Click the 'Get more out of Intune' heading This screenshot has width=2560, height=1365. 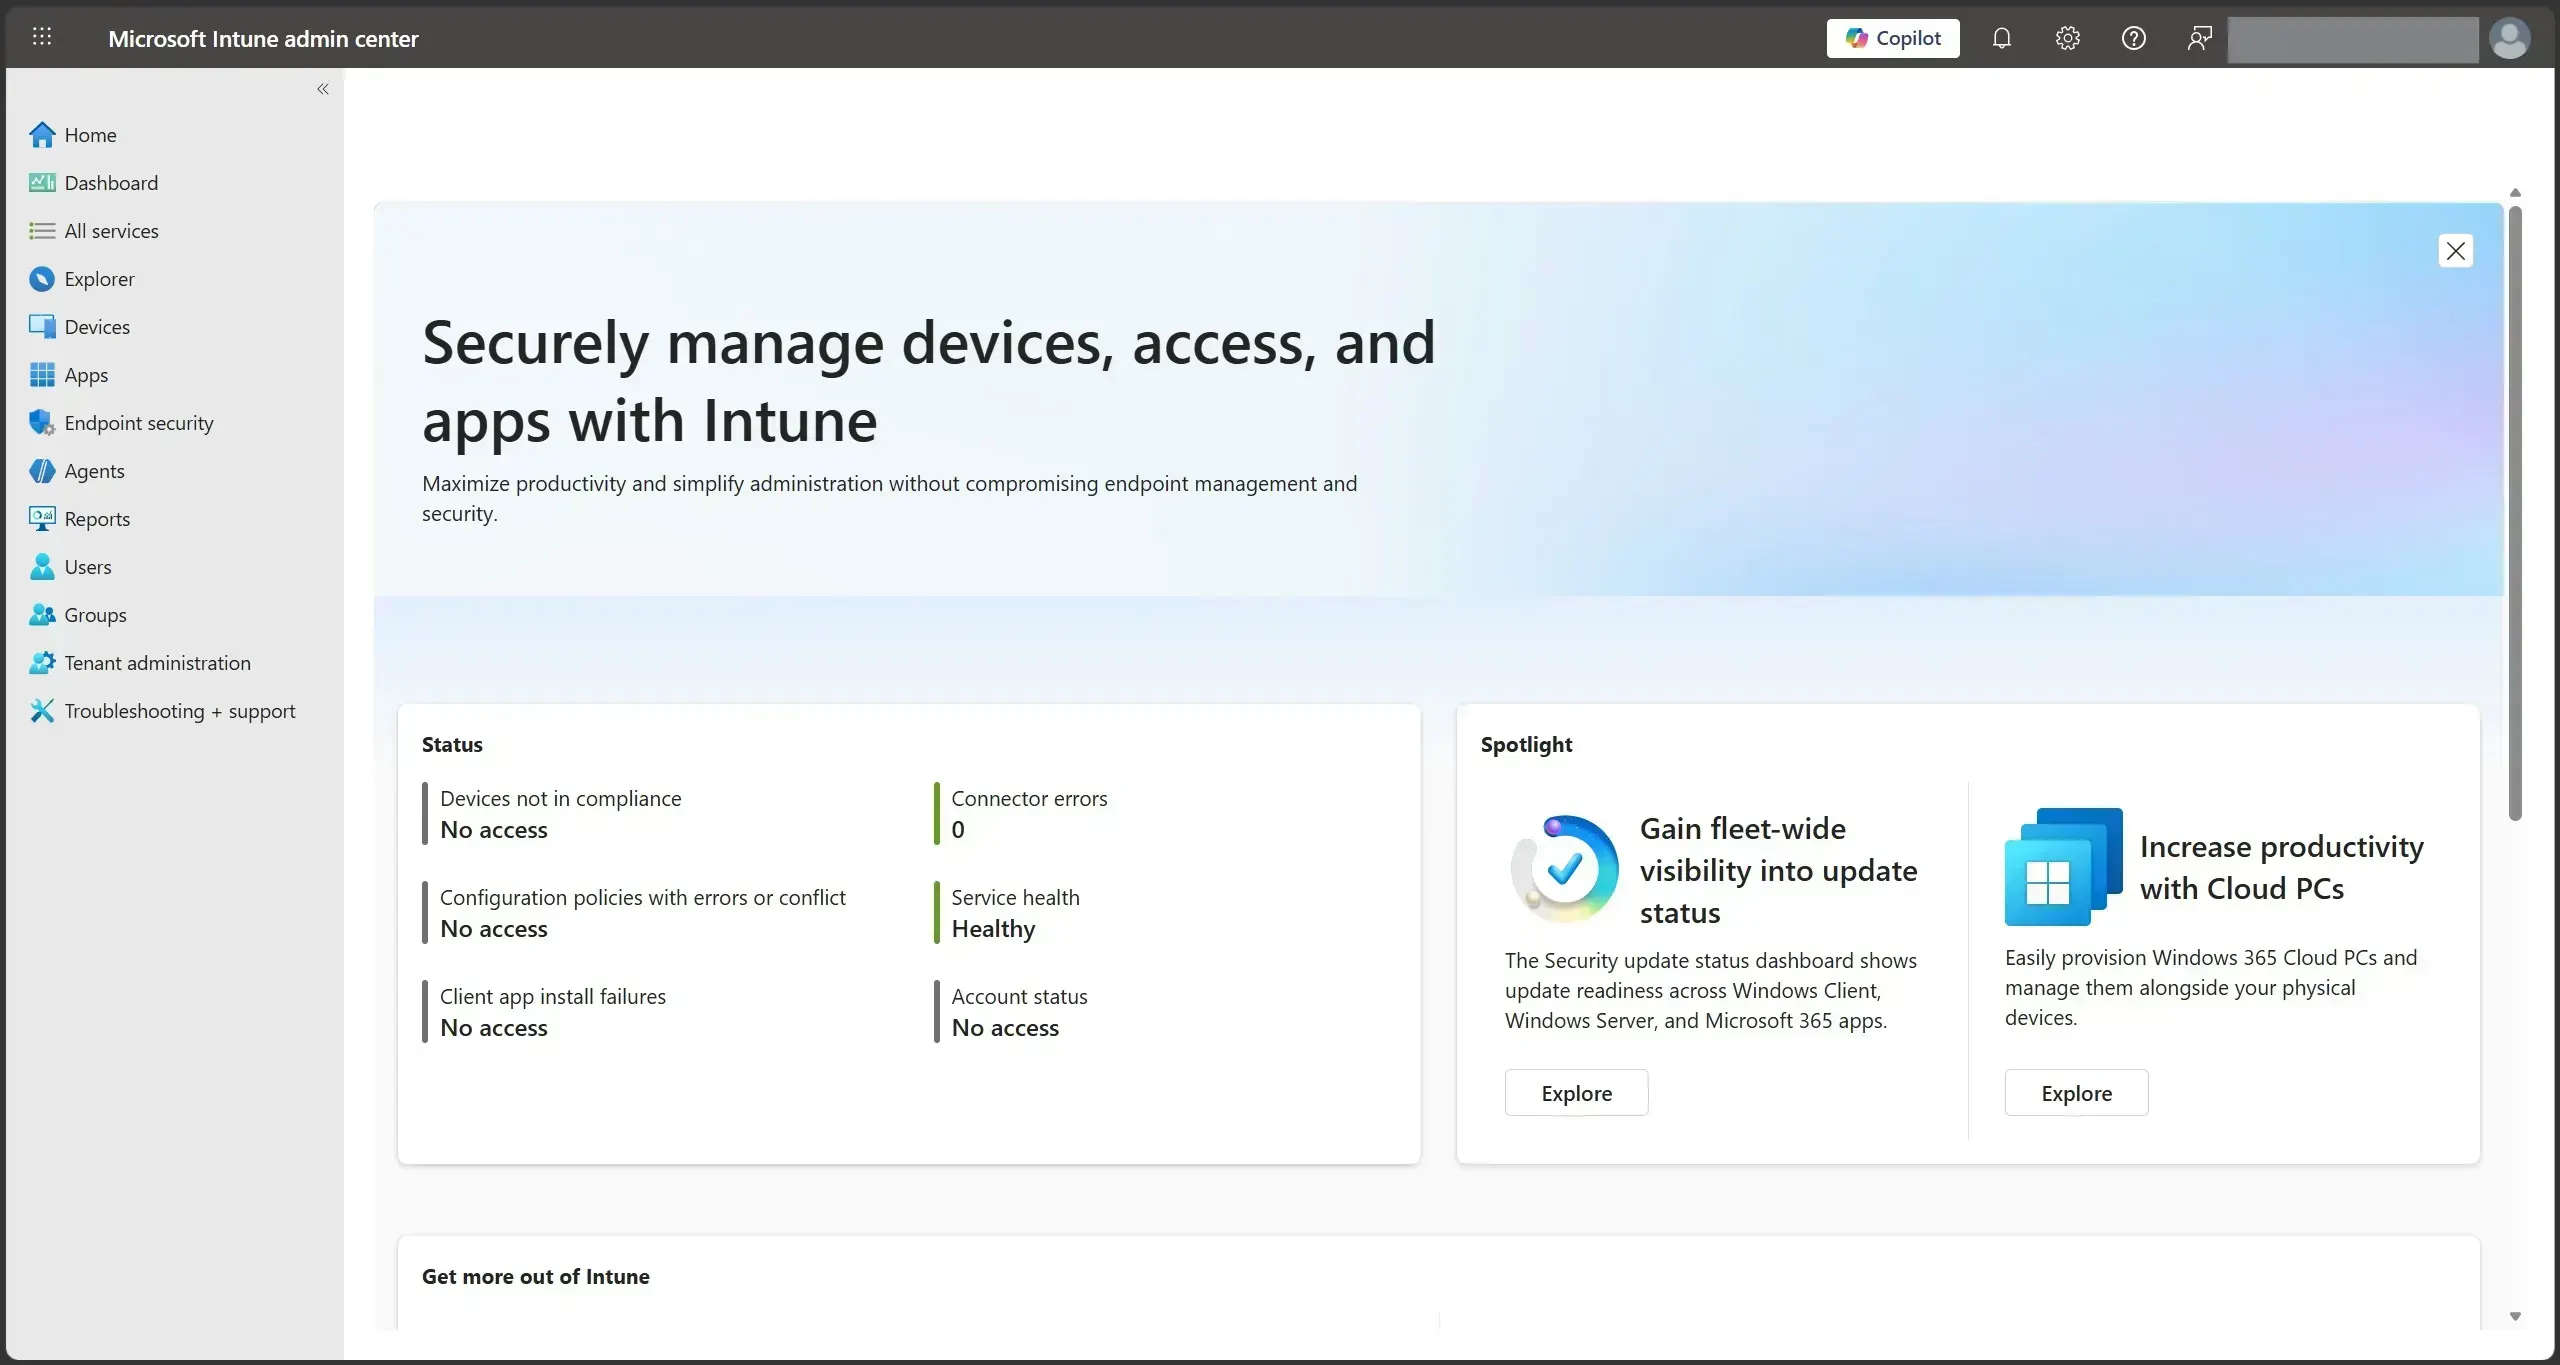(536, 1276)
